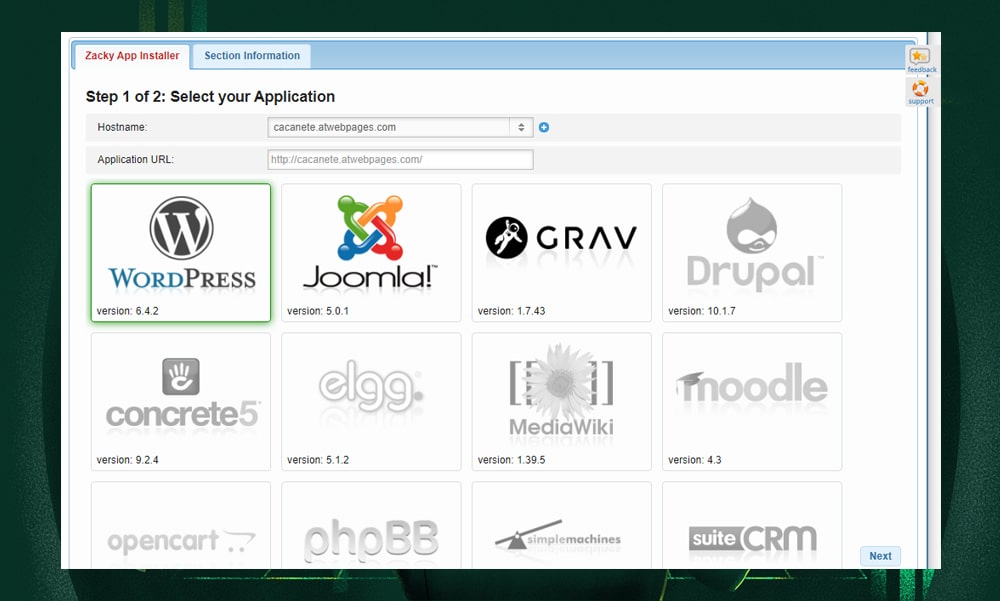The width and height of the screenshot is (1000, 601).
Task: Pick the concrete5 application
Action: (180, 400)
